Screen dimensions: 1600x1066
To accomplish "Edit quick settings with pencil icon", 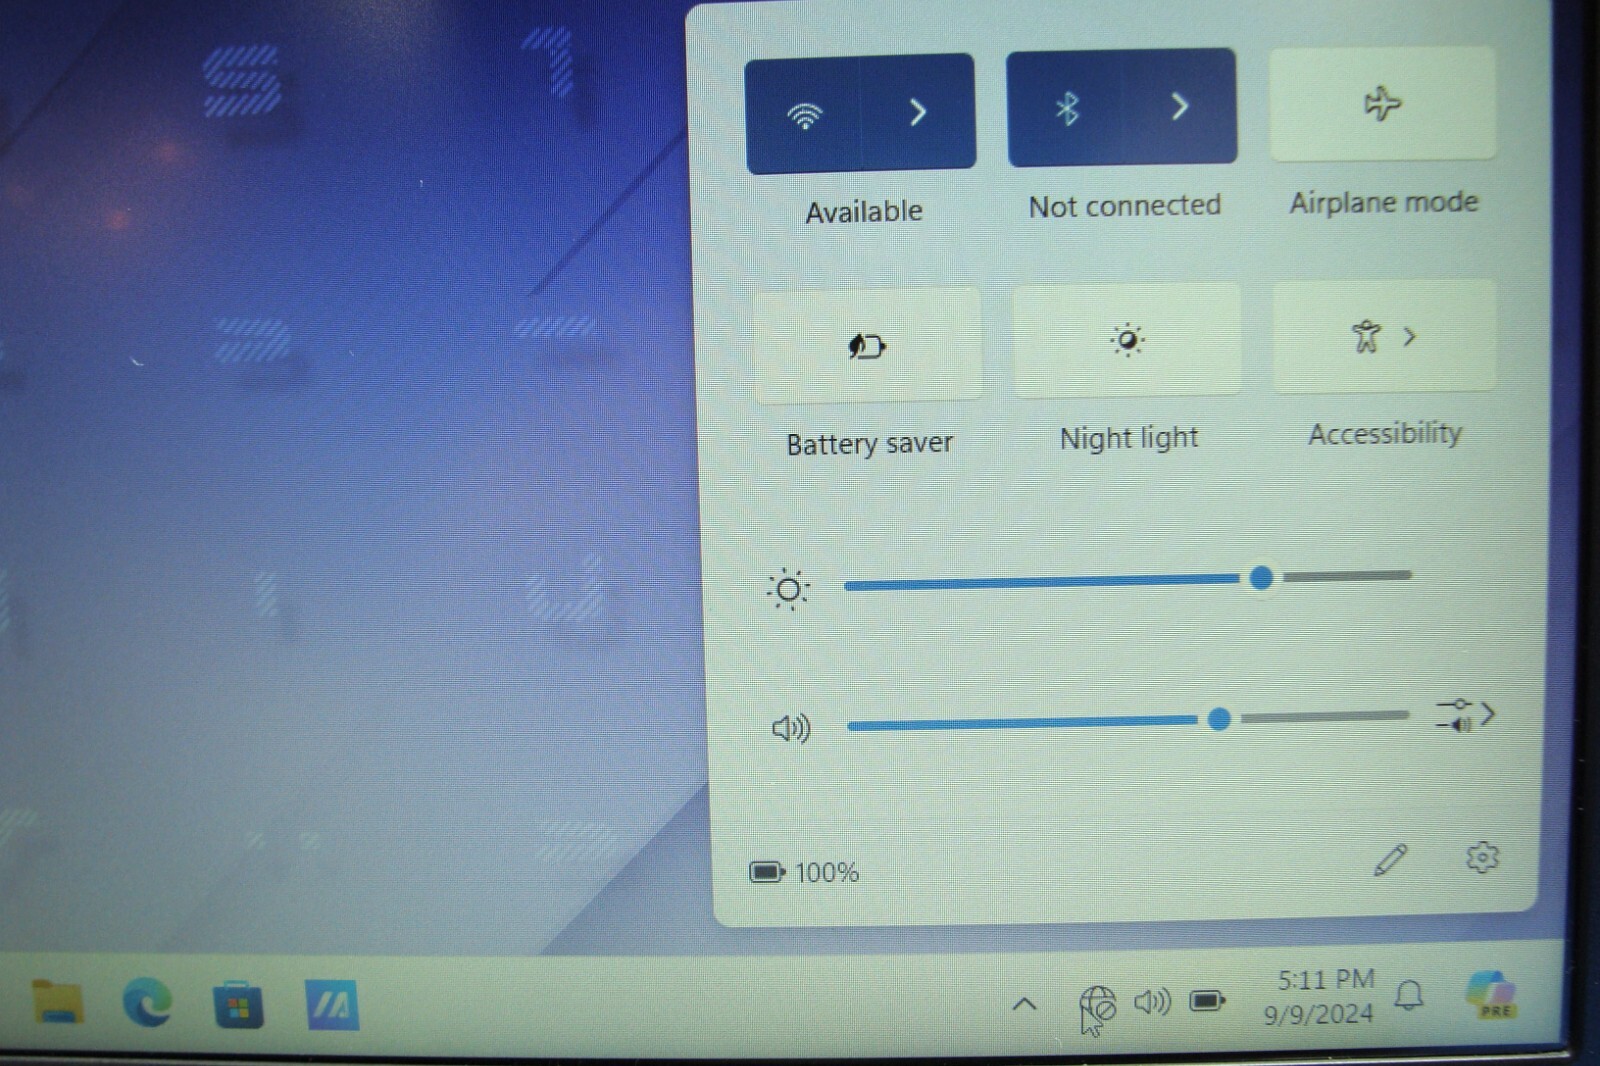I will click(x=1390, y=860).
